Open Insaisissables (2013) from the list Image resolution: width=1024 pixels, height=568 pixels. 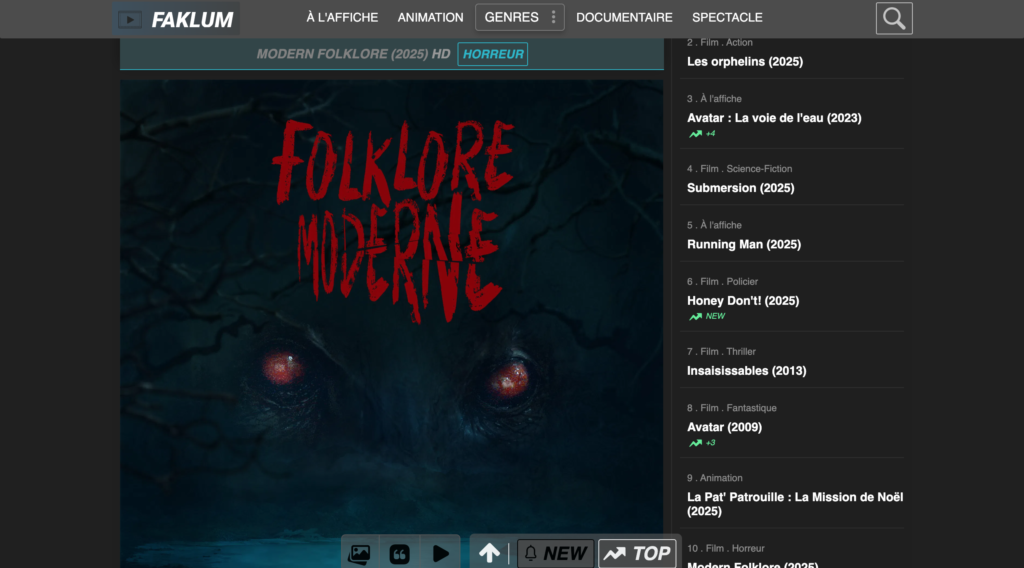[746, 371]
